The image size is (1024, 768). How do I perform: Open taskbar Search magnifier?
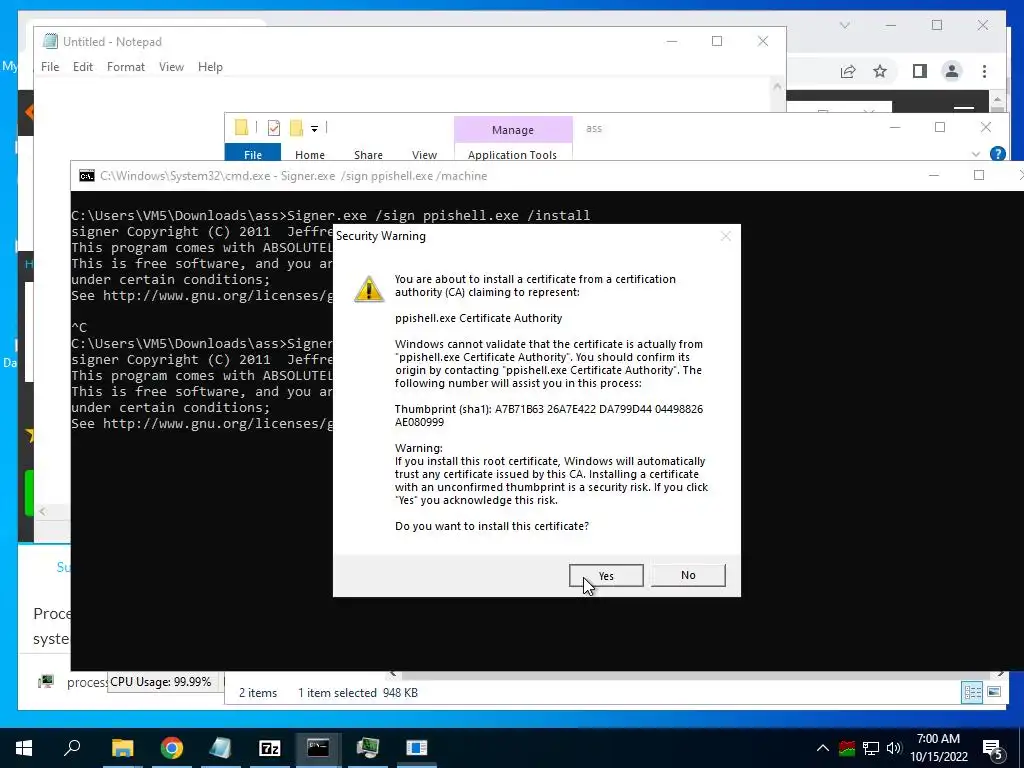[72, 747]
